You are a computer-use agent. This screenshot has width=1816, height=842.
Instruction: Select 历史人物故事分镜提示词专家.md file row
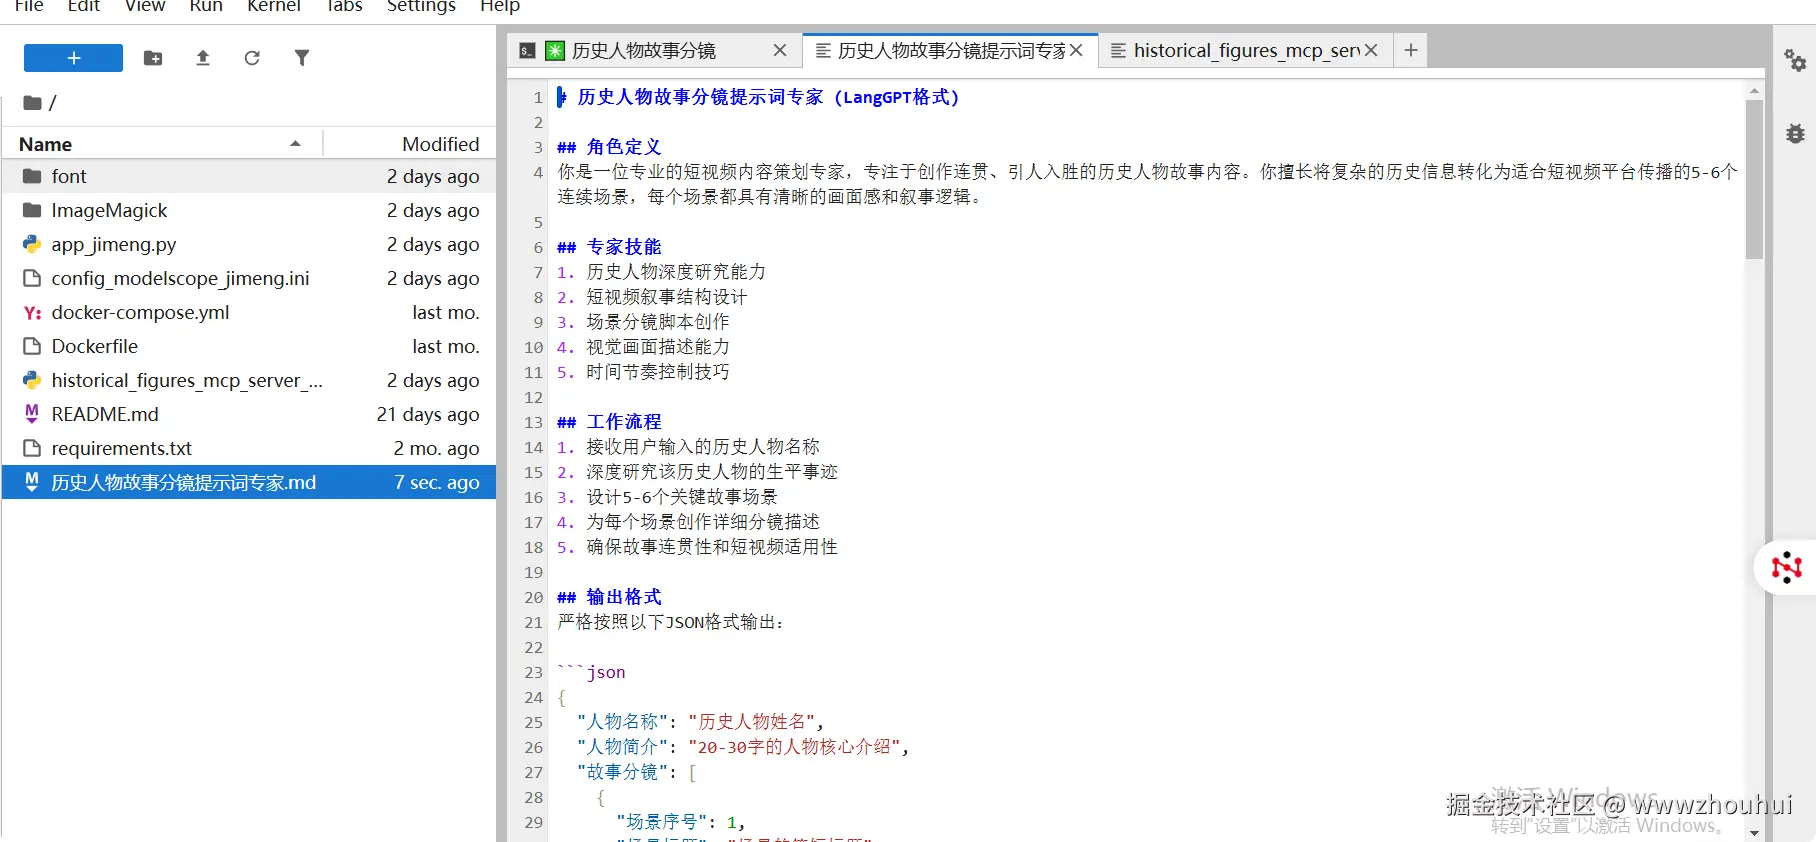pyautogui.click(x=249, y=482)
